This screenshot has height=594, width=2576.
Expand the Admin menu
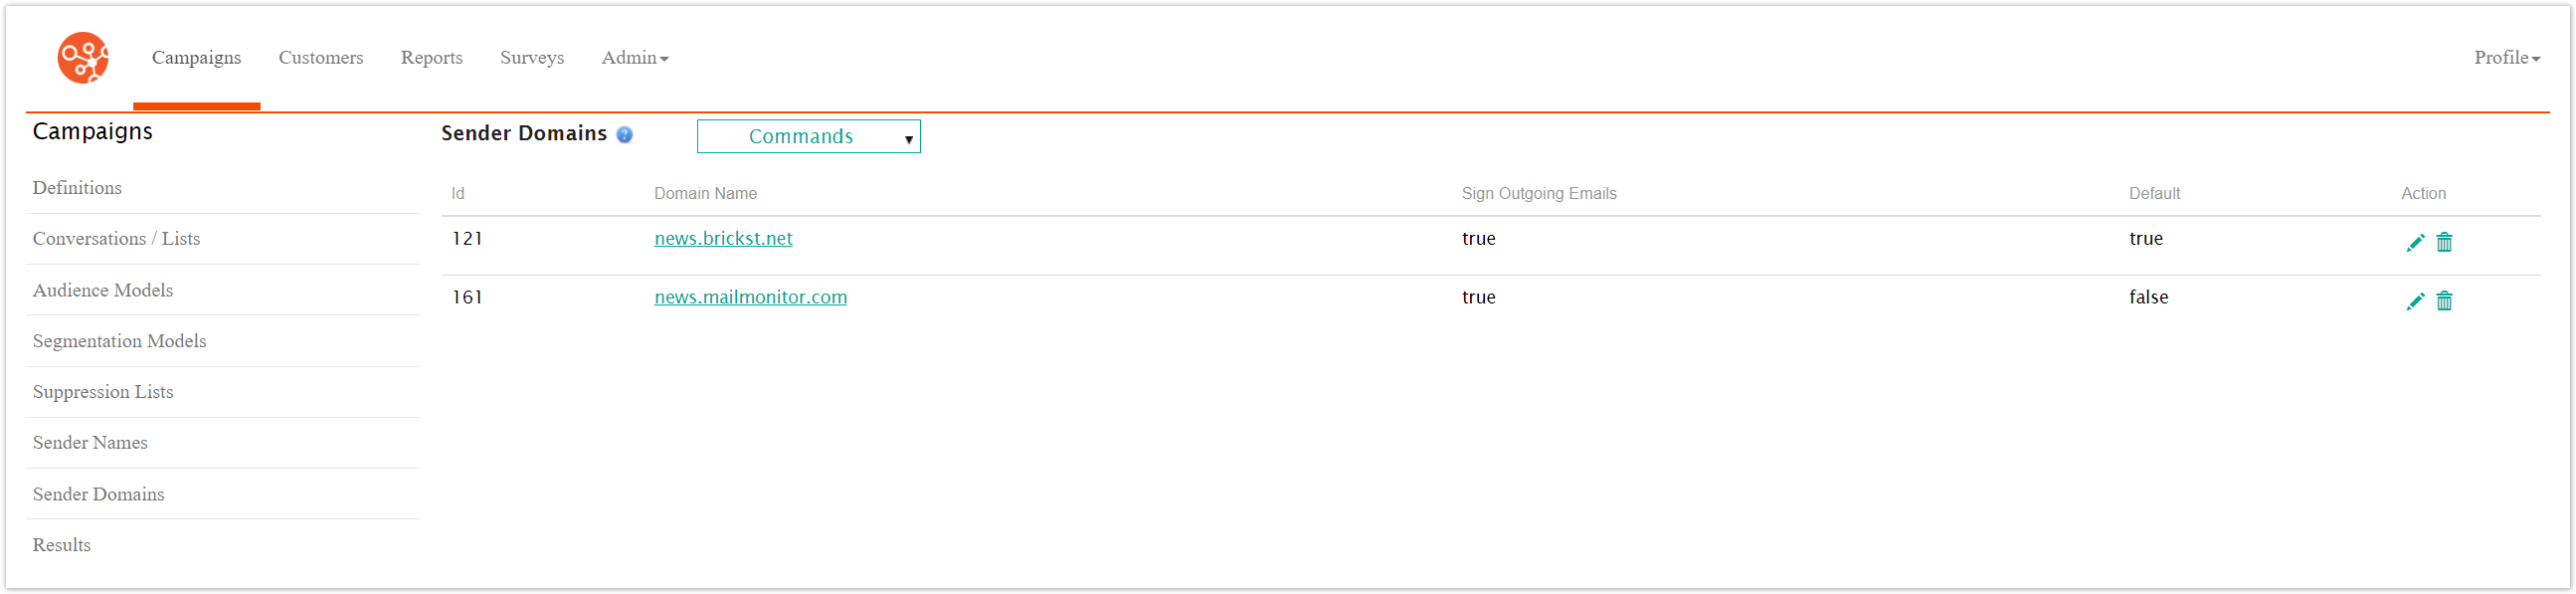(x=635, y=58)
